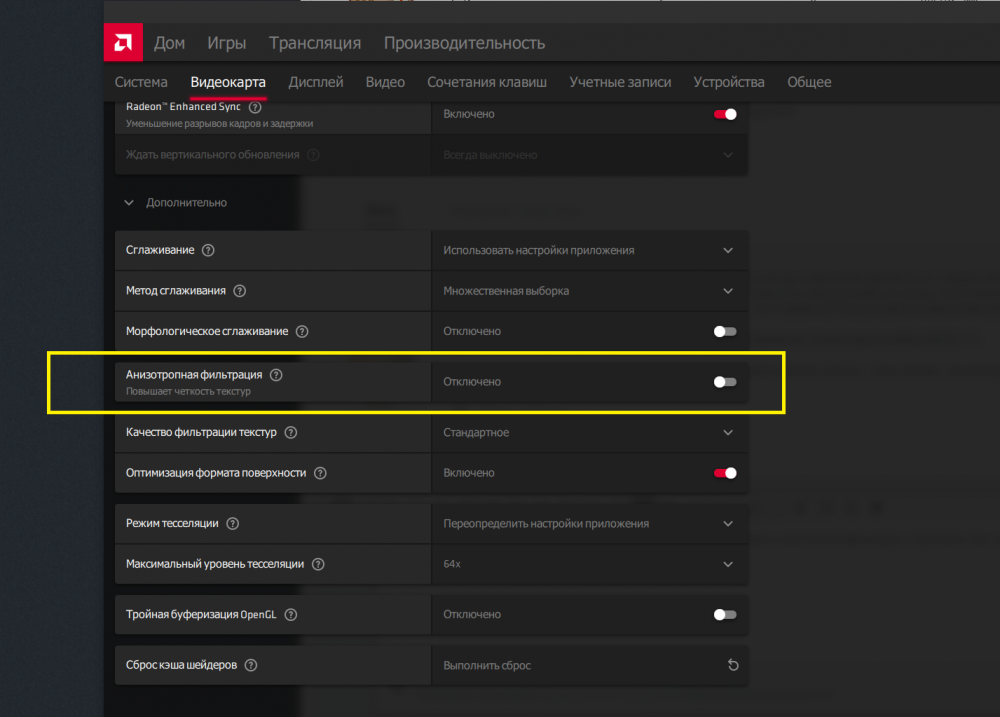
Task: Click help icon for Режим тесселяции
Action: point(232,524)
